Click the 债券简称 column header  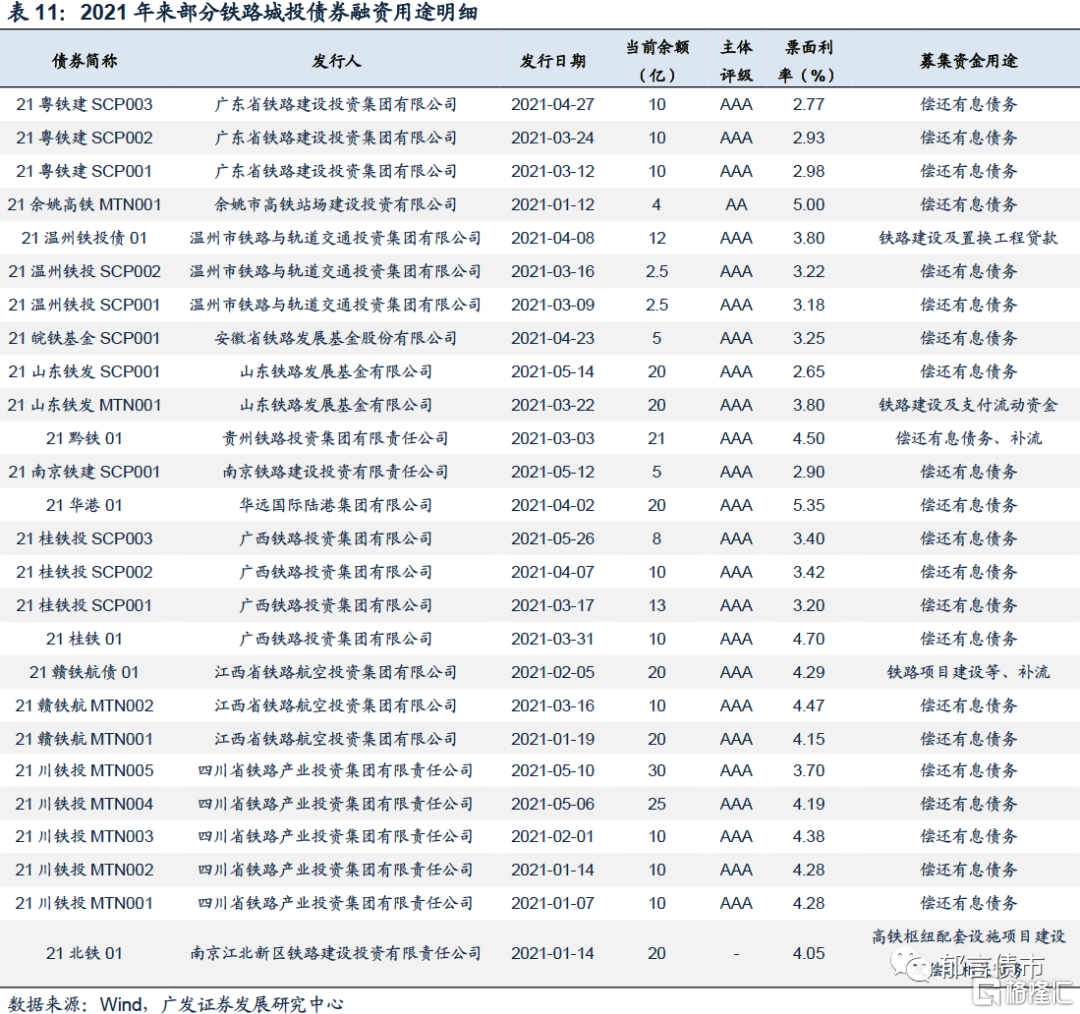(84, 61)
